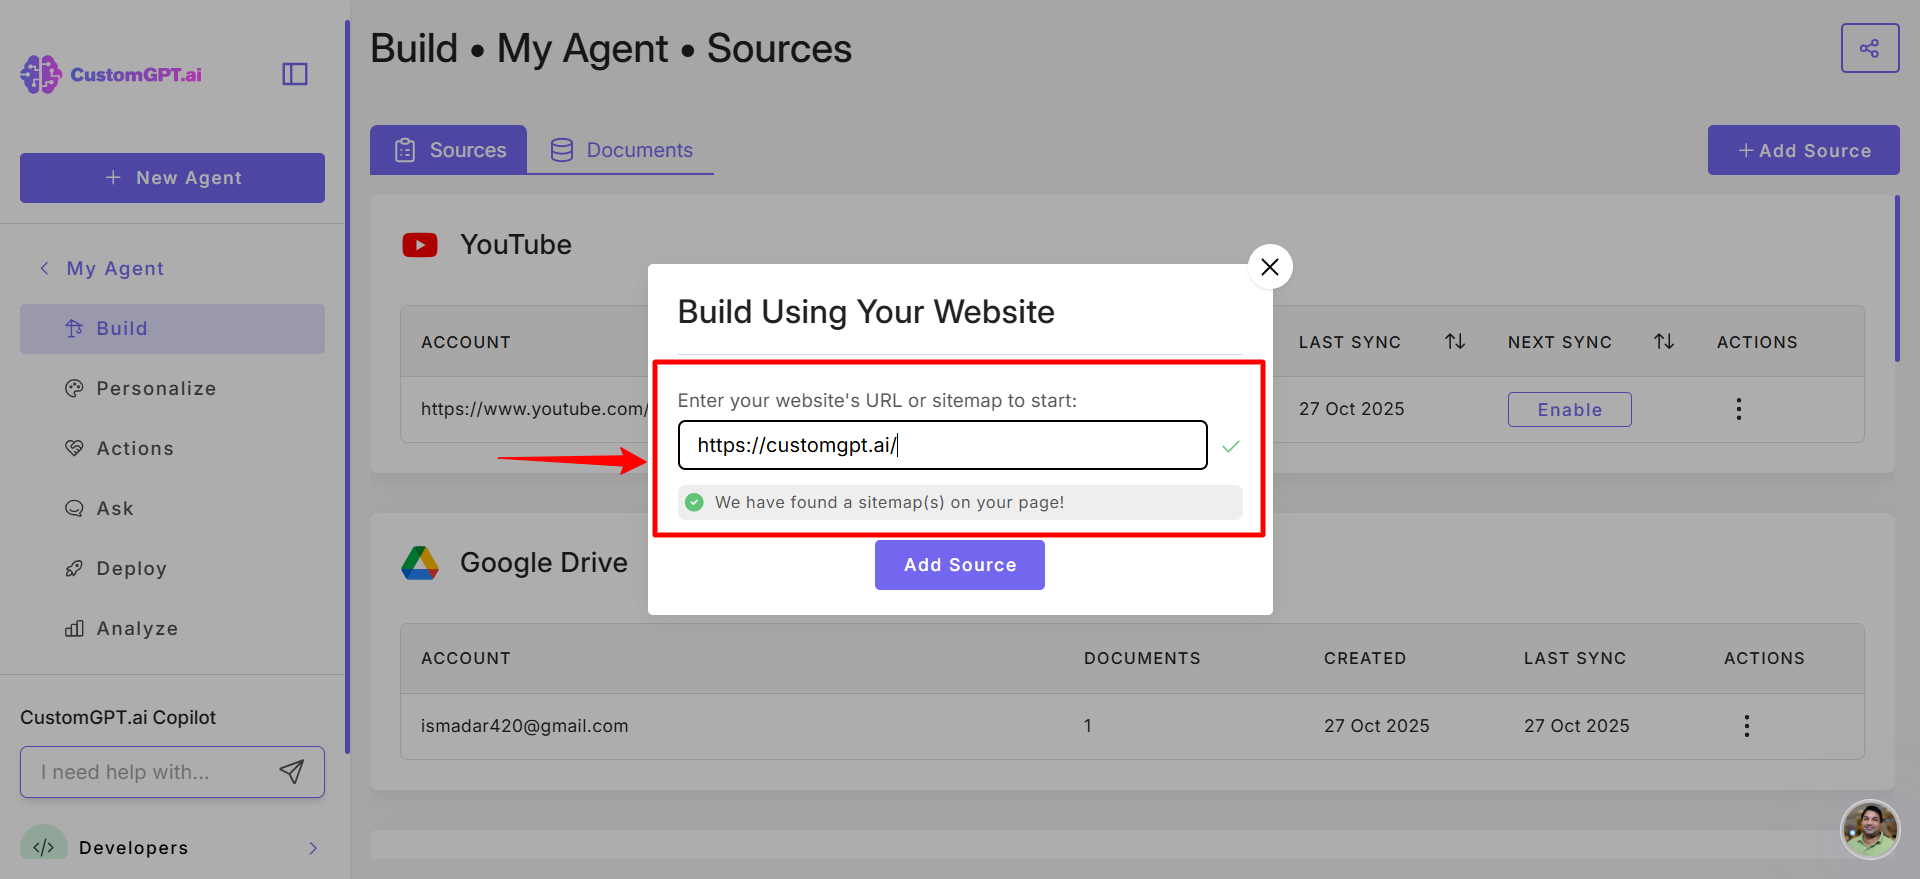
Task: Click the YouTube logo icon
Action: tap(420, 245)
